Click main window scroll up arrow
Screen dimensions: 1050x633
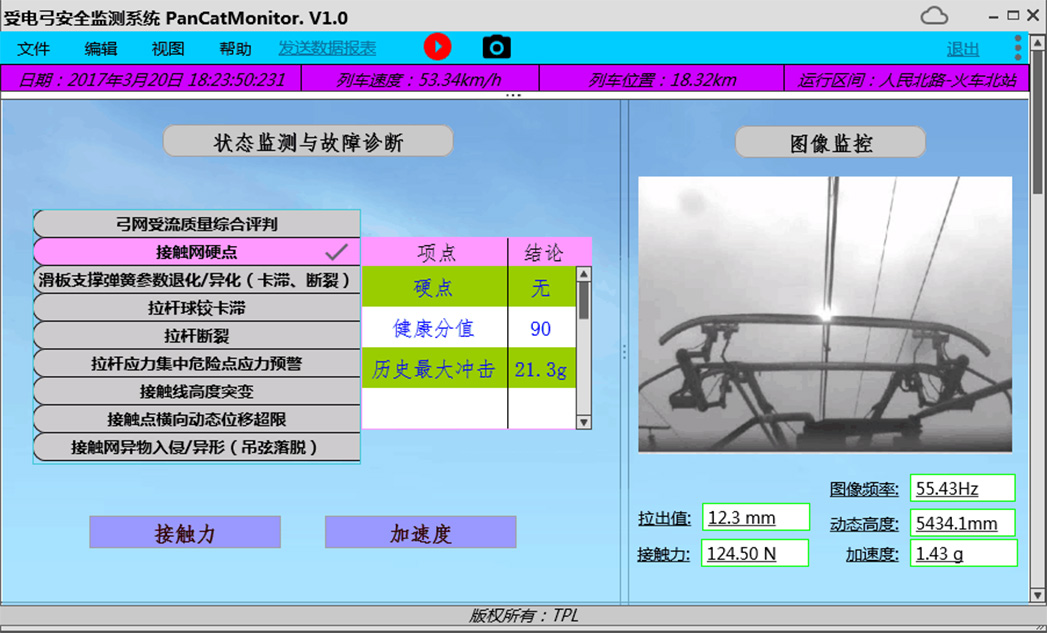1038,42
